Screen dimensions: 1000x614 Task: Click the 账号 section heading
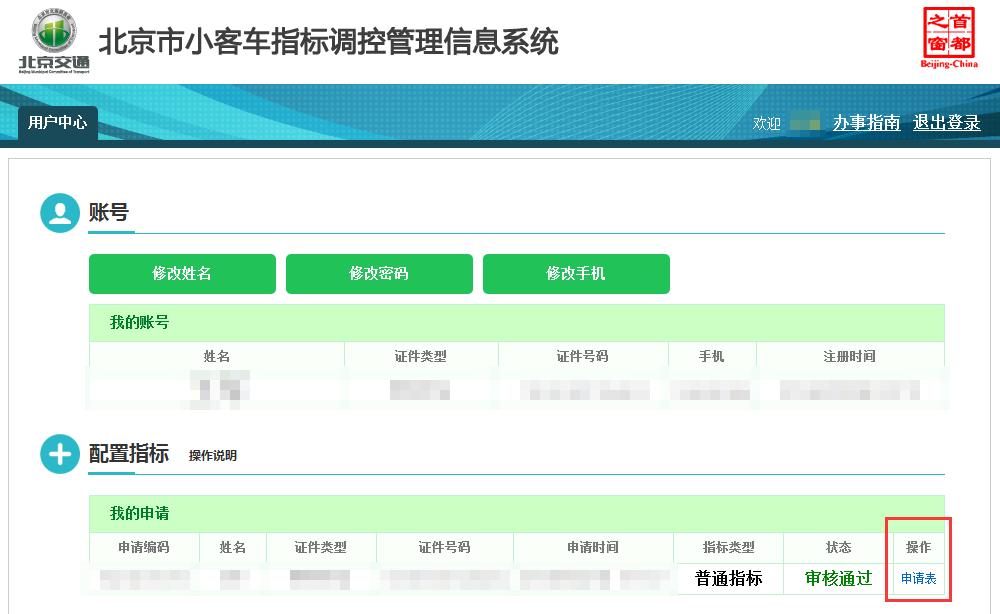[x=110, y=212]
